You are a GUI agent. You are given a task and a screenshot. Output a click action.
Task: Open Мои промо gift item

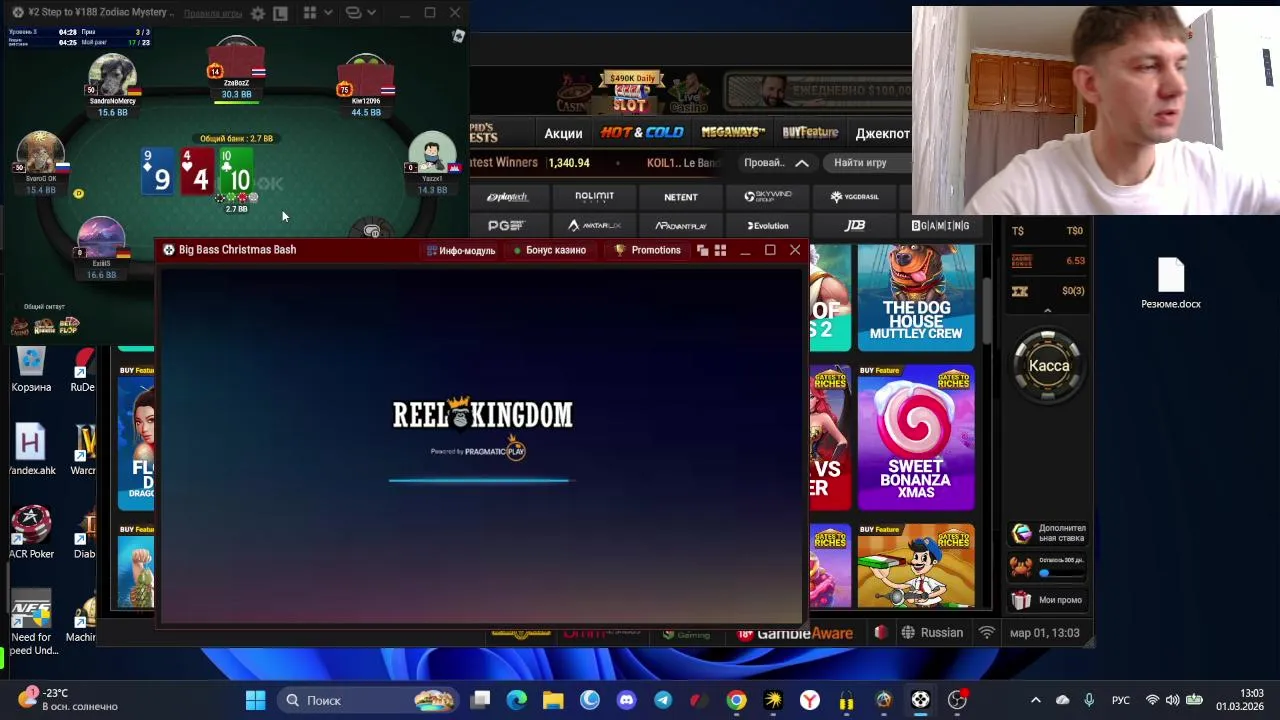pyautogui.click(x=1048, y=600)
